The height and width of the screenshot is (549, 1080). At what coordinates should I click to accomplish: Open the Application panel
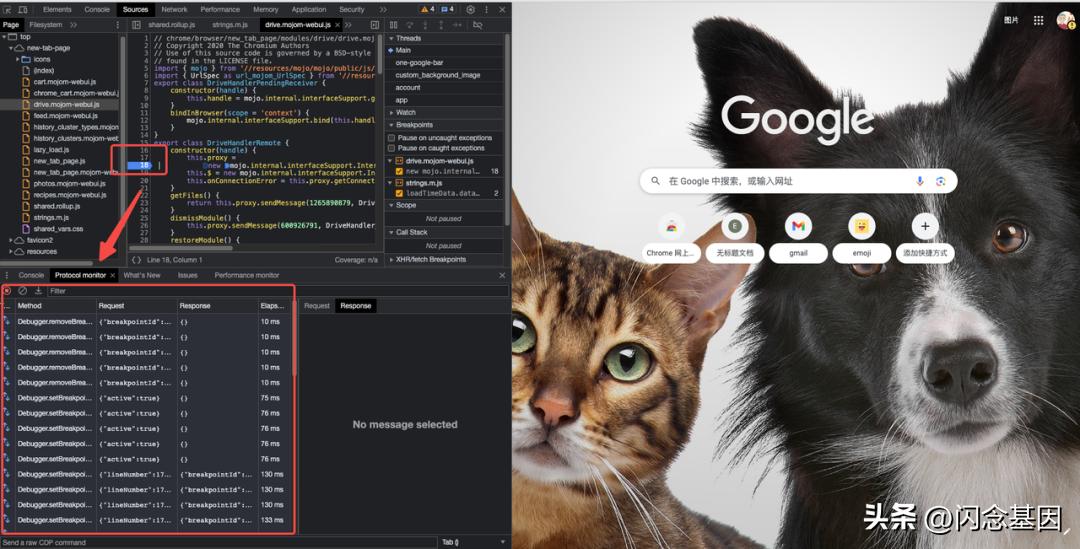click(x=309, y=10)
